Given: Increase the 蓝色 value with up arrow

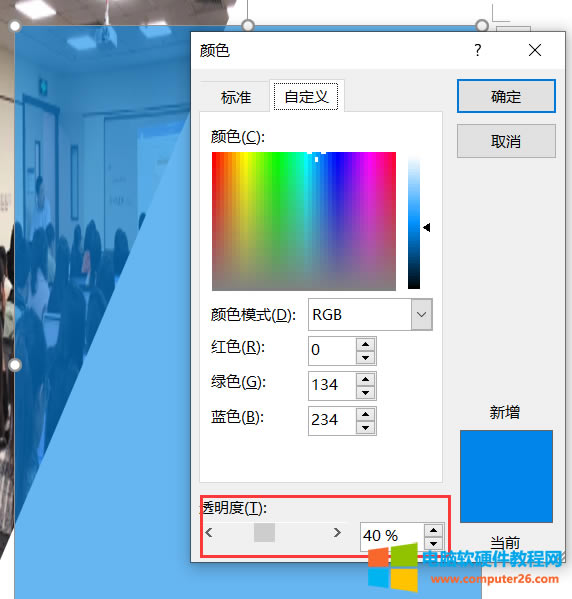Looking at the screenshot, I should (x=366, y=414).
